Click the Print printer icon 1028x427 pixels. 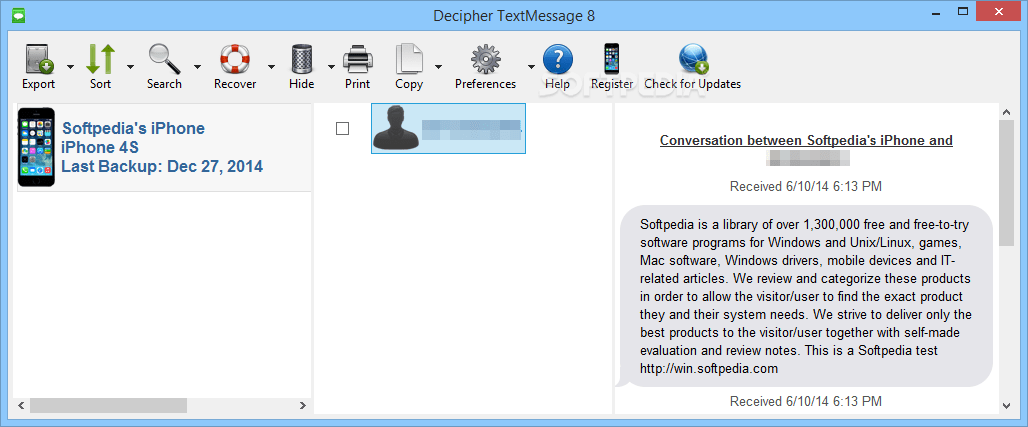click(358, 59)
